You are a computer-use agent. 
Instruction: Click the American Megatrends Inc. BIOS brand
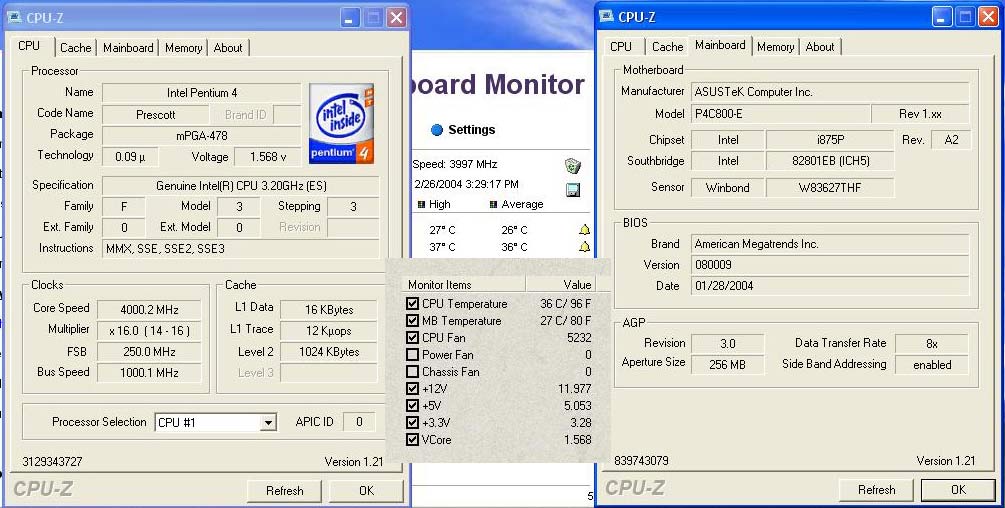(831, 244)
